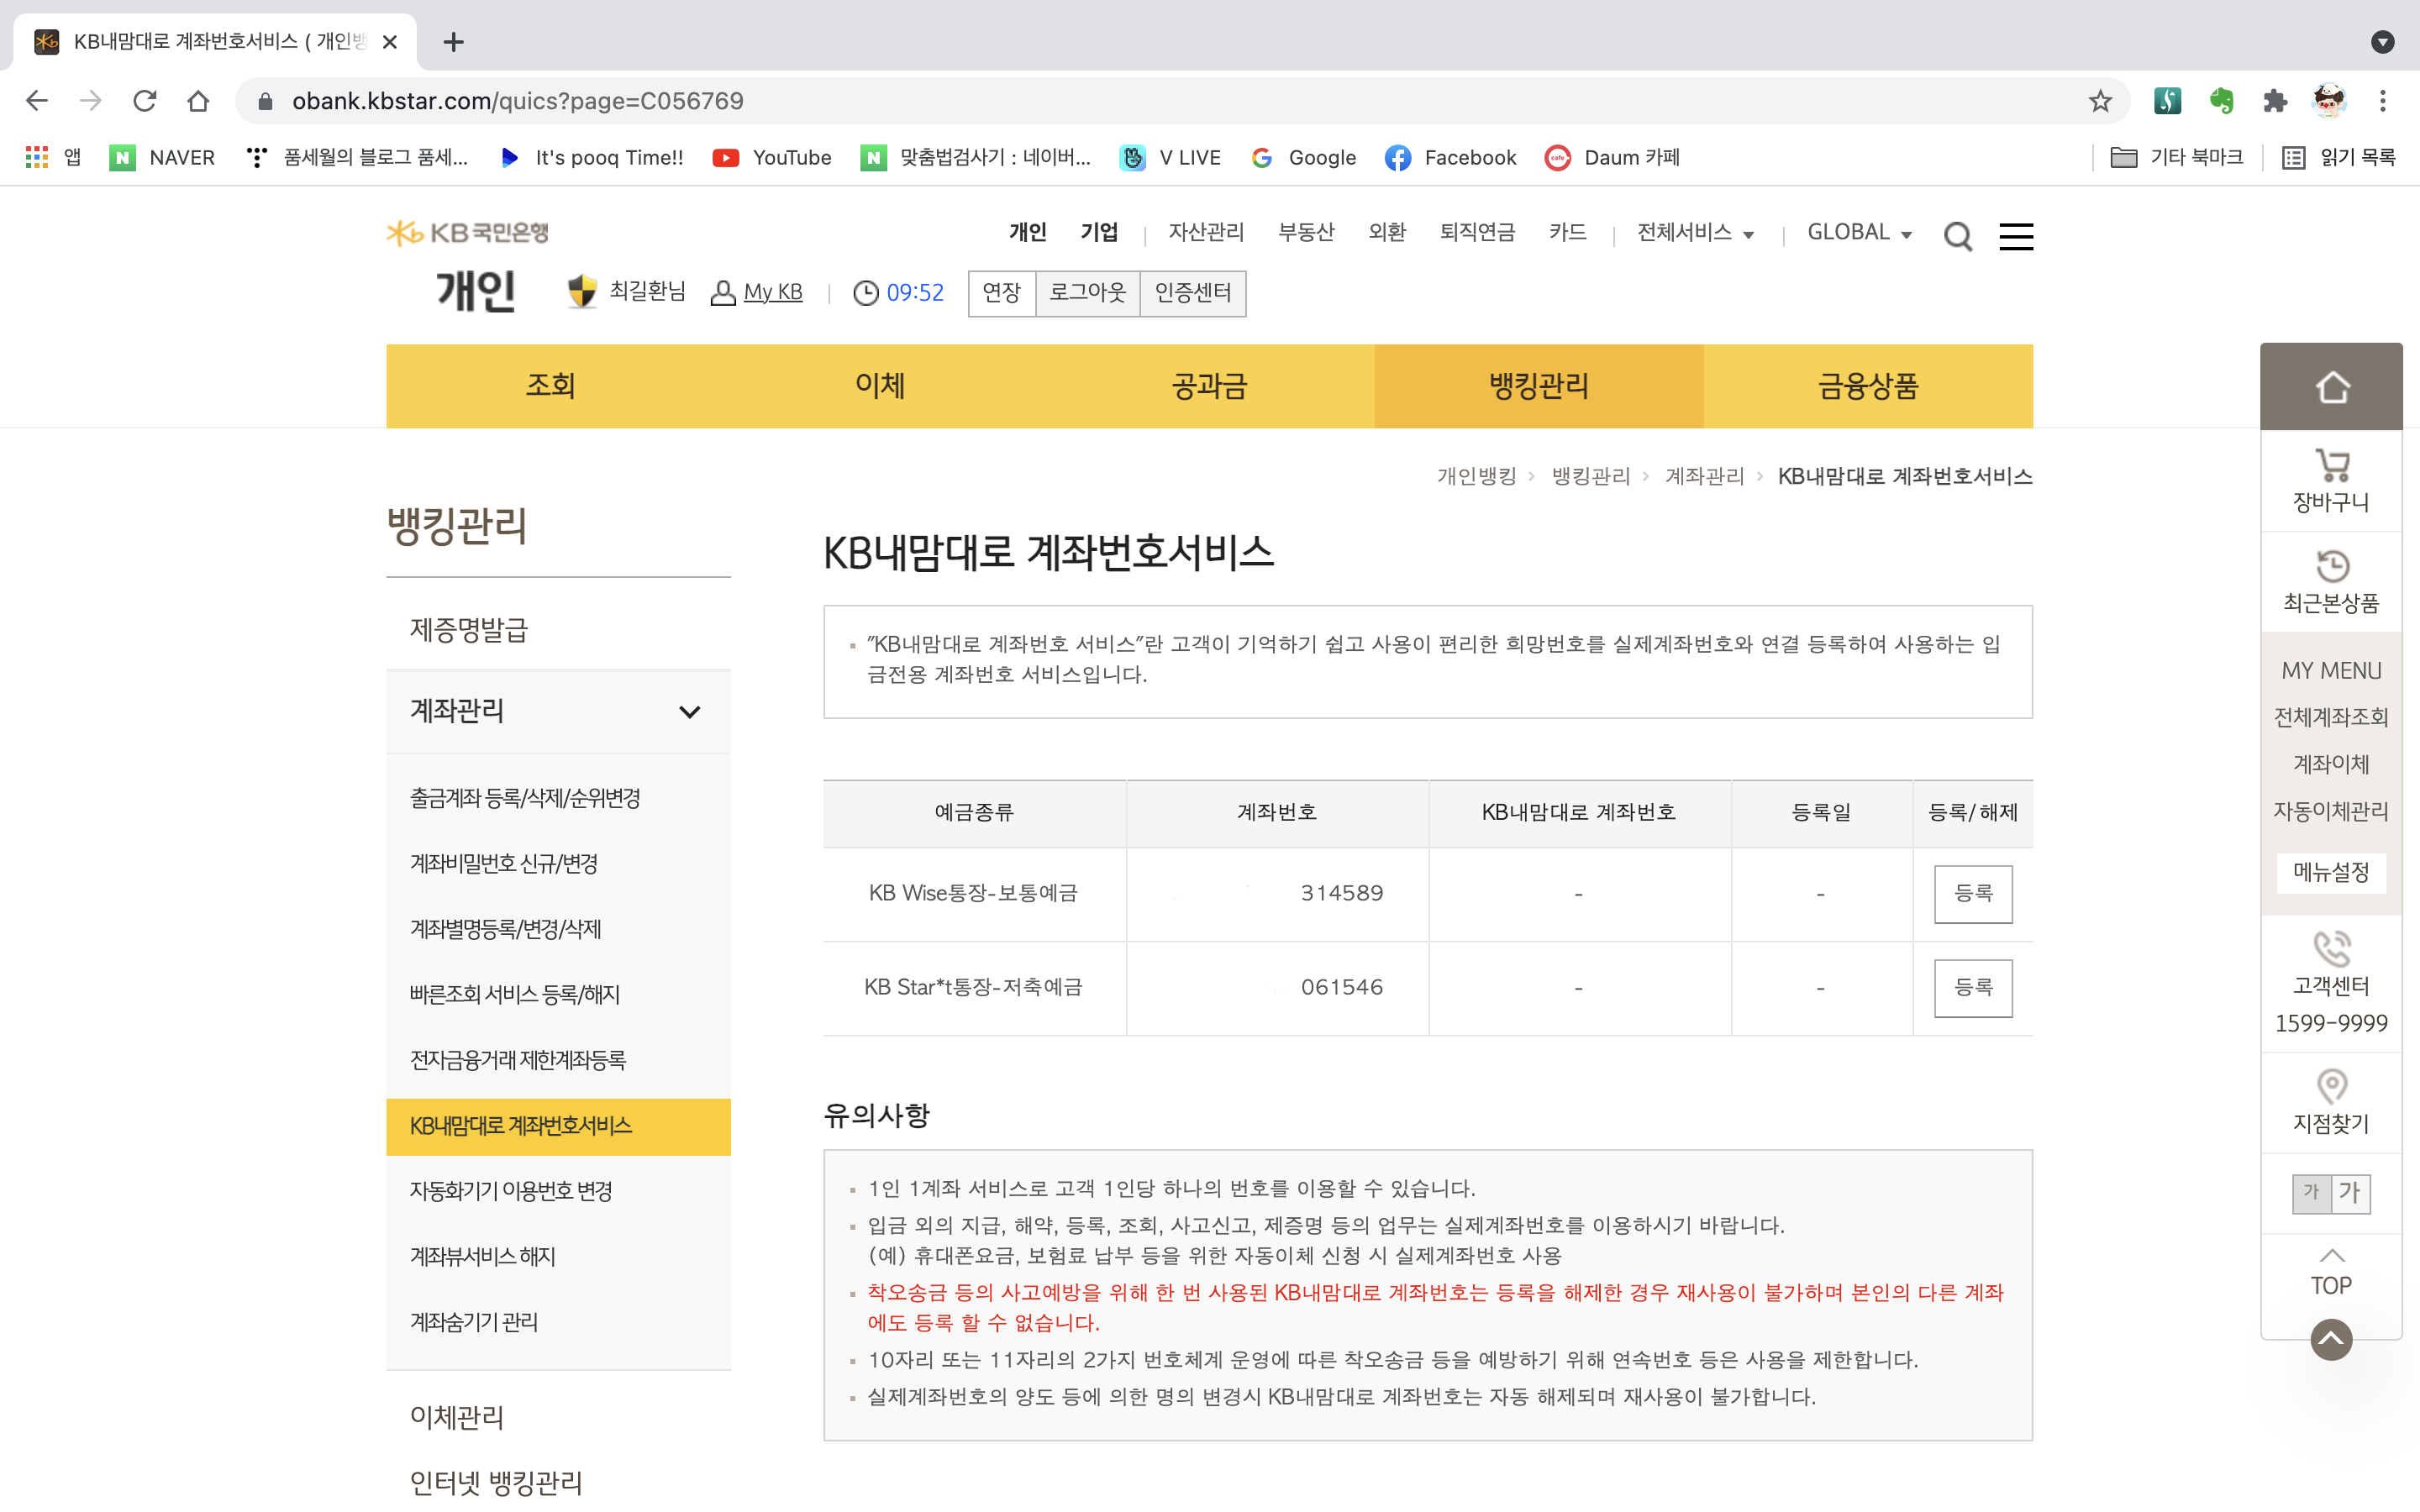
Task: Click the home icon in the right sidebar
Action: [x=2330, y=387]
